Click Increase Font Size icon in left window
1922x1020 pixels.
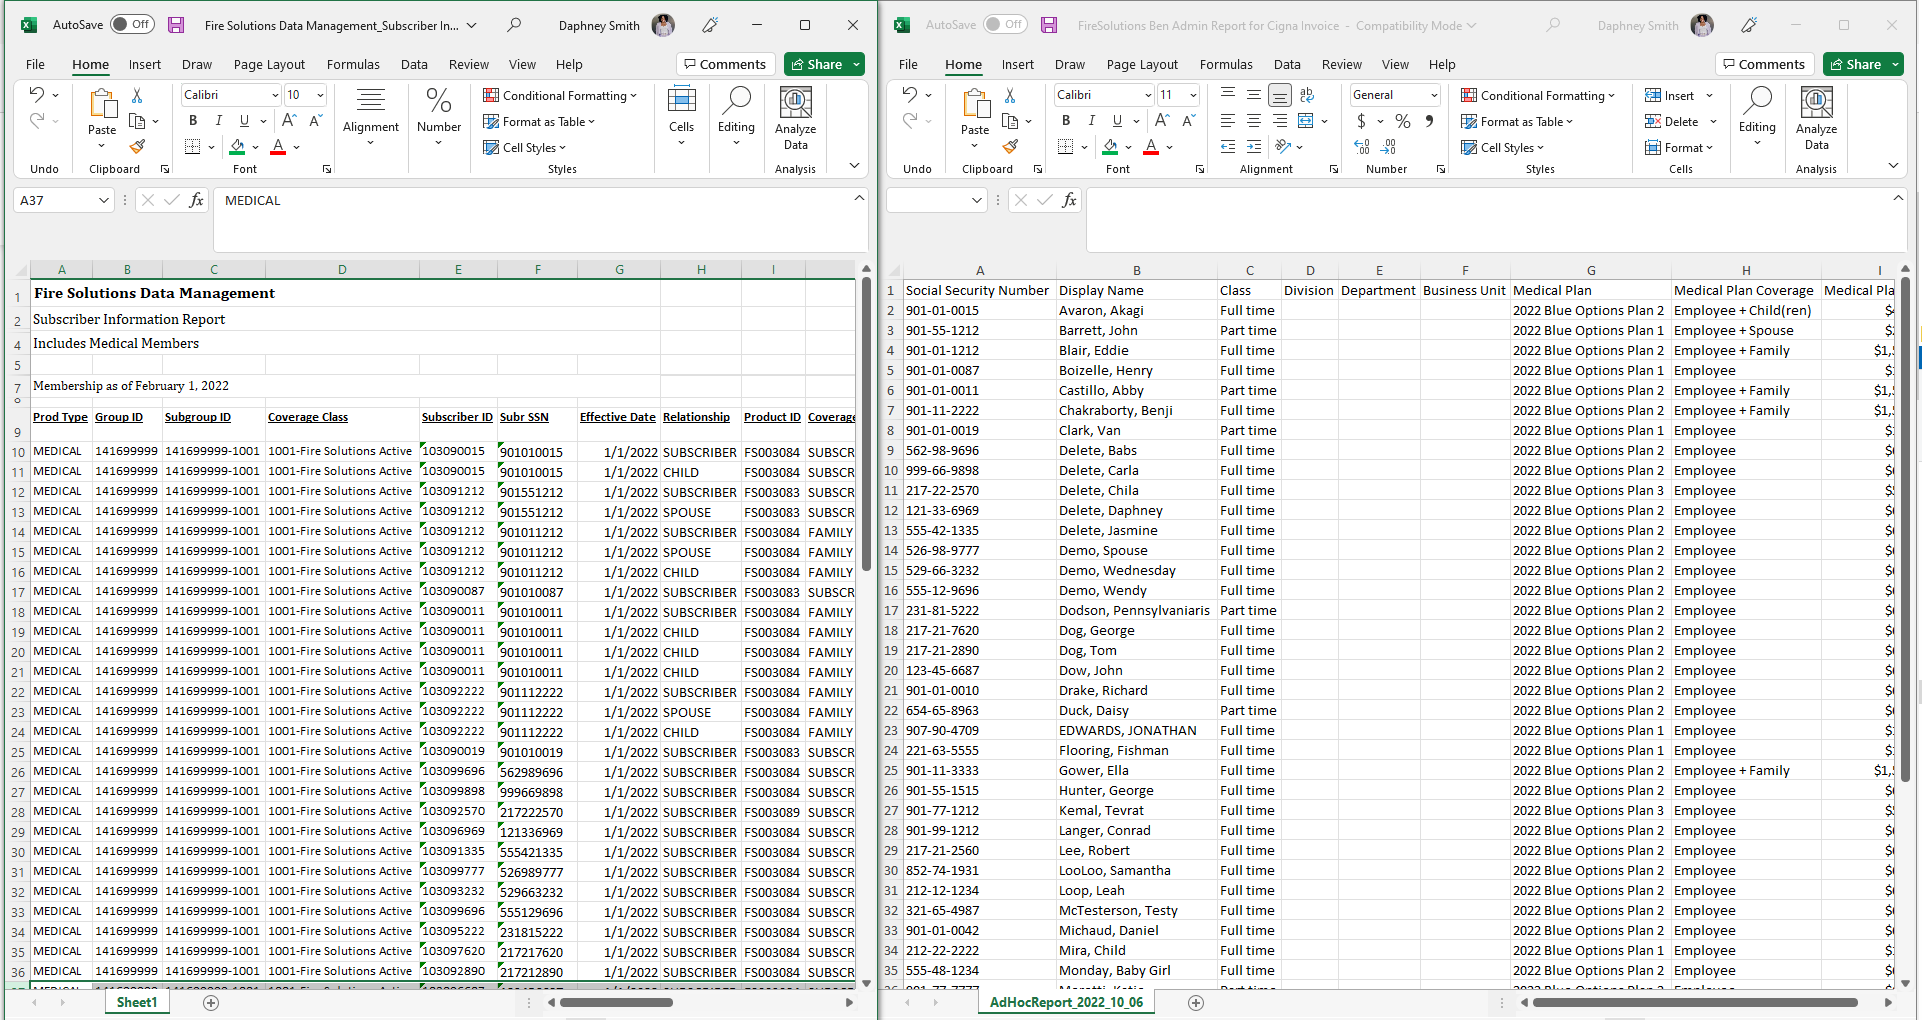coord(289,121)
